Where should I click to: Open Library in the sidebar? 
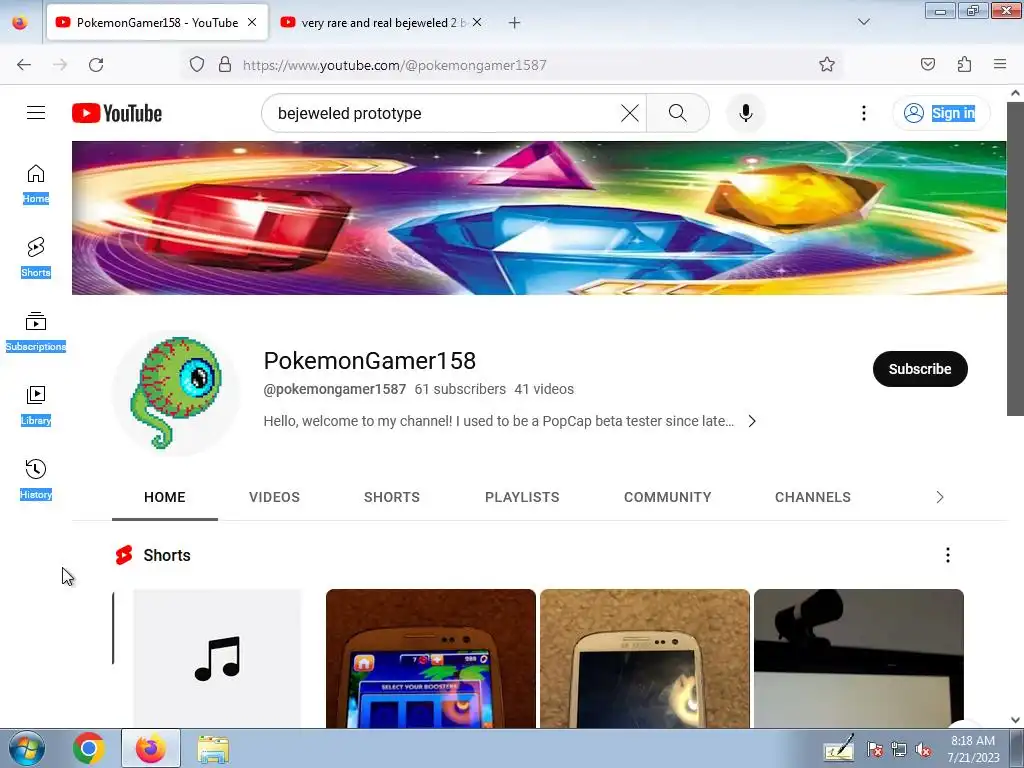coord(36,406)
